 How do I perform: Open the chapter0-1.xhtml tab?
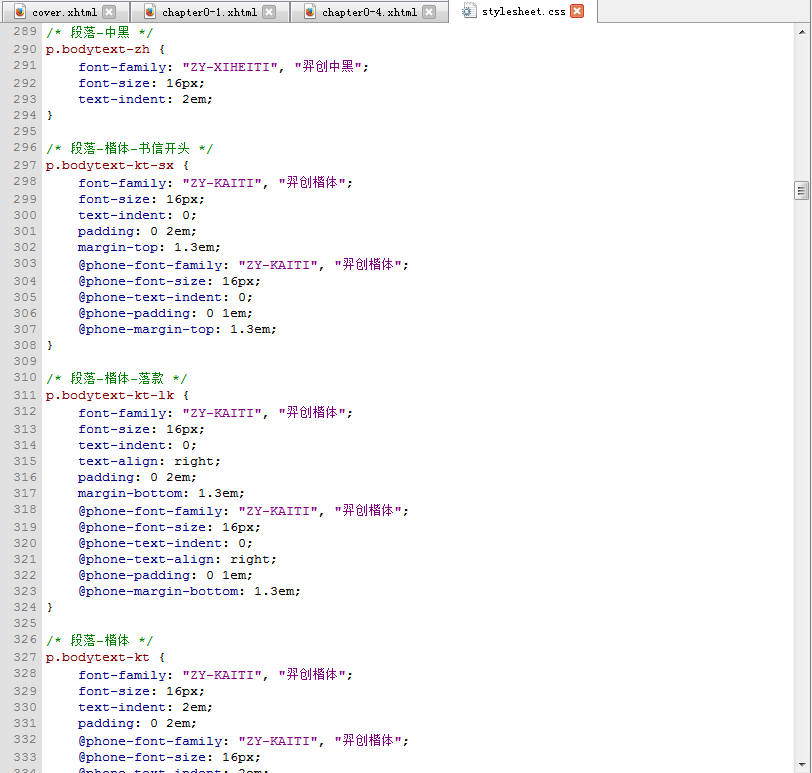pos(208,12)
